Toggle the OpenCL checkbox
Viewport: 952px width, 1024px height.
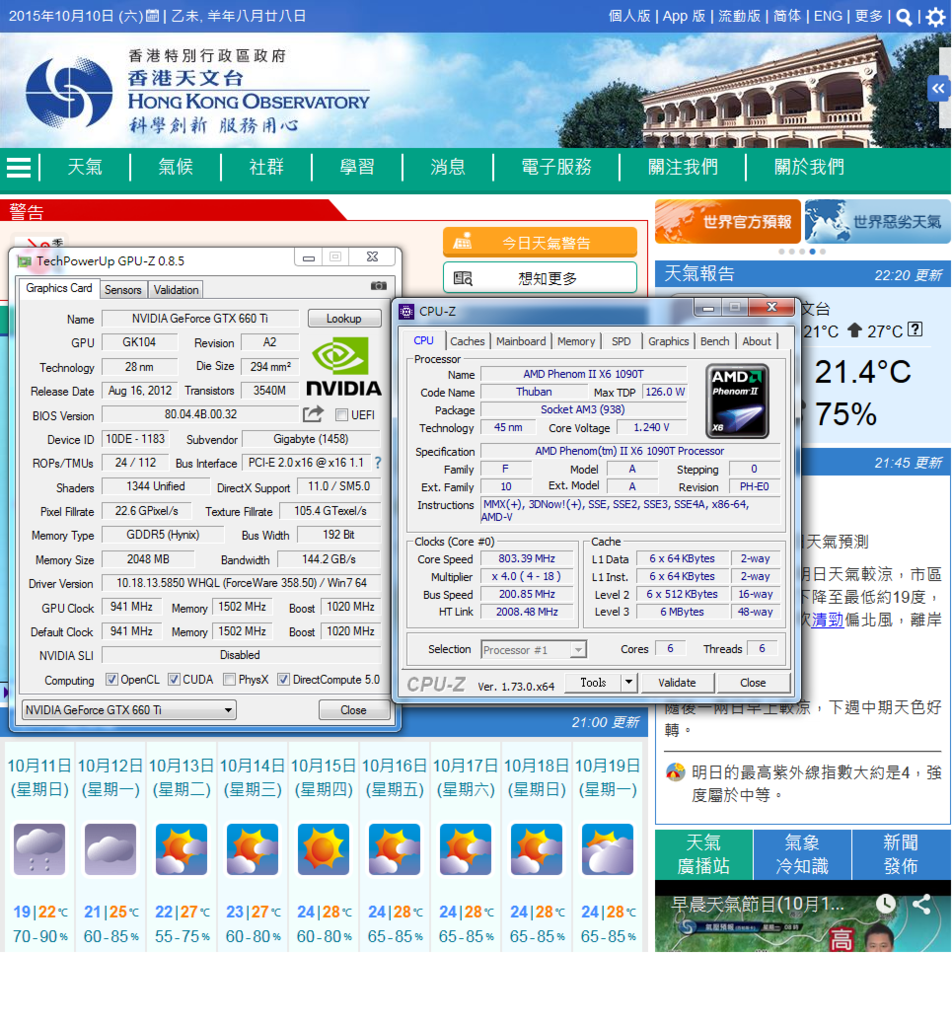(112, 679)
